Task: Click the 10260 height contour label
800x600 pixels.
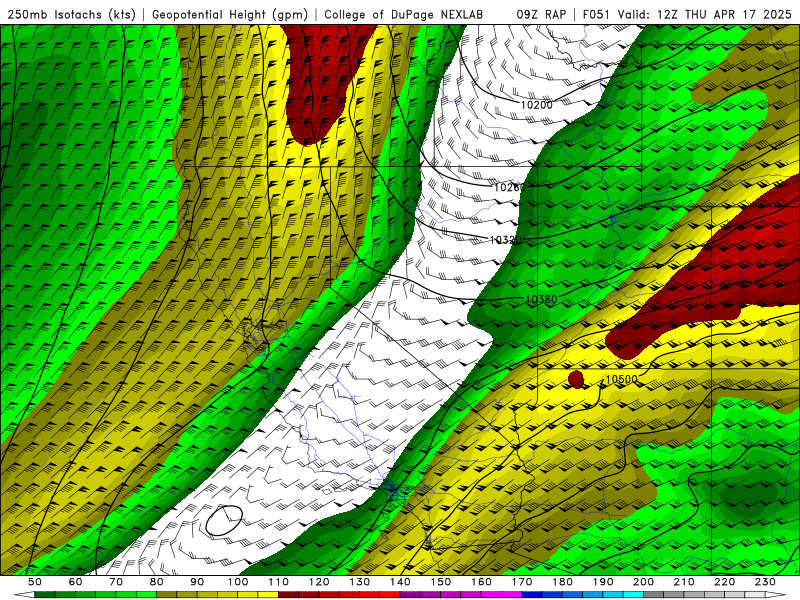Action: pos(509,187)
